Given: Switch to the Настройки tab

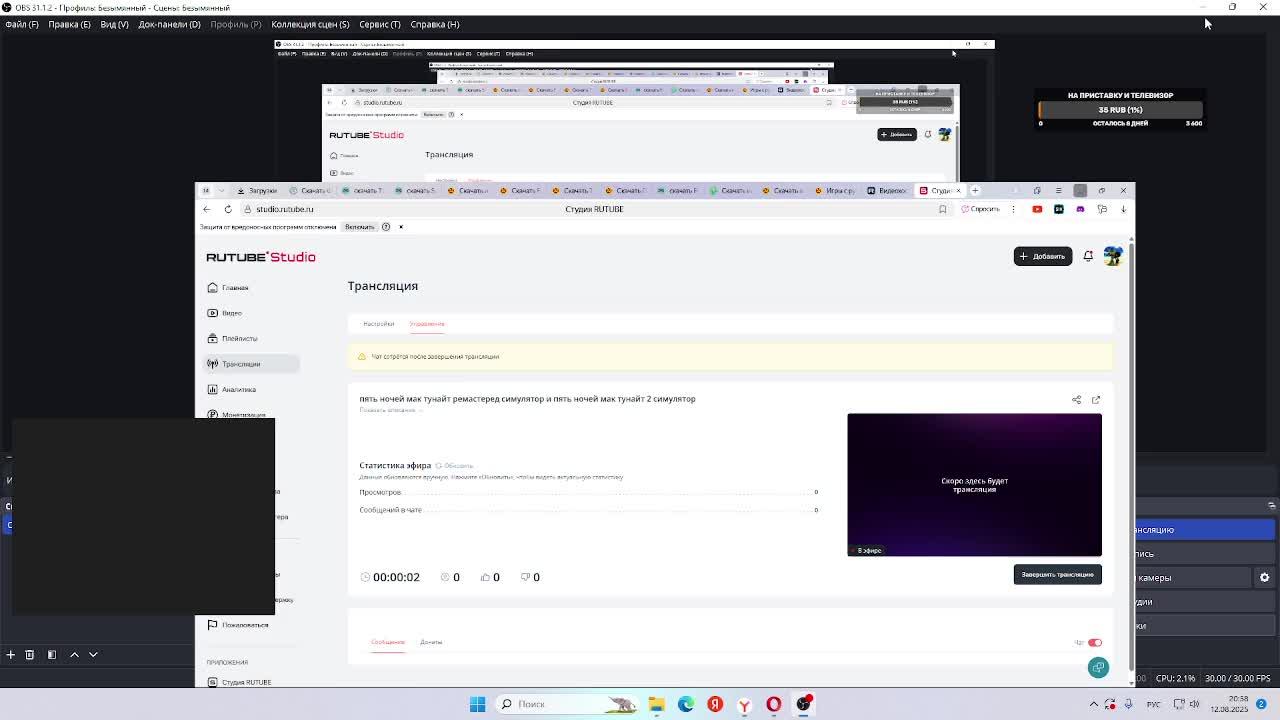Looking at the screenshot, I should (379, 324).
